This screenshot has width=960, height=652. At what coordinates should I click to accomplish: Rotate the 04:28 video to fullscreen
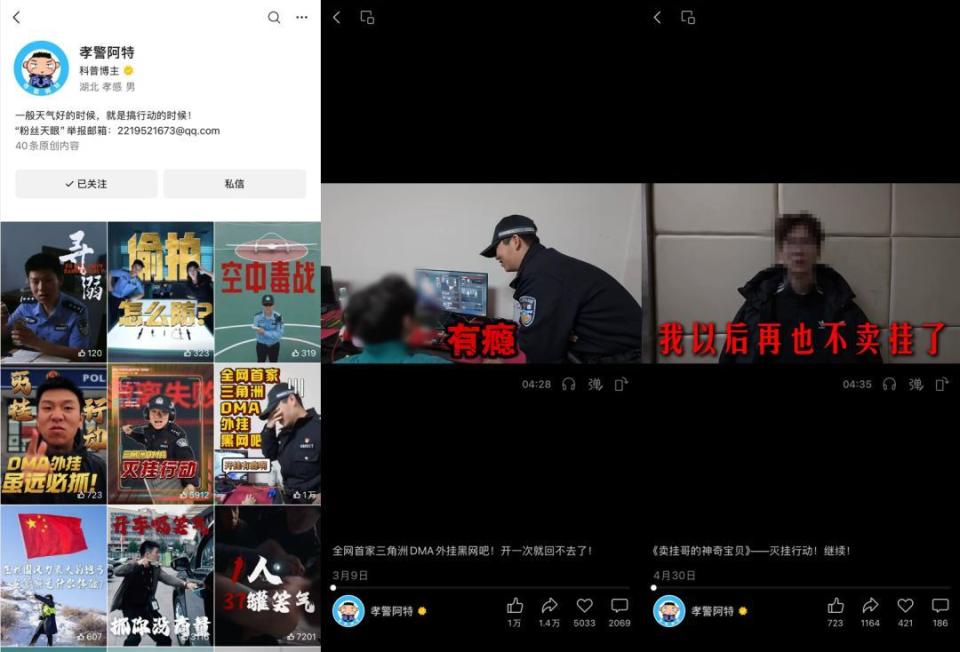tap(621, 384)
